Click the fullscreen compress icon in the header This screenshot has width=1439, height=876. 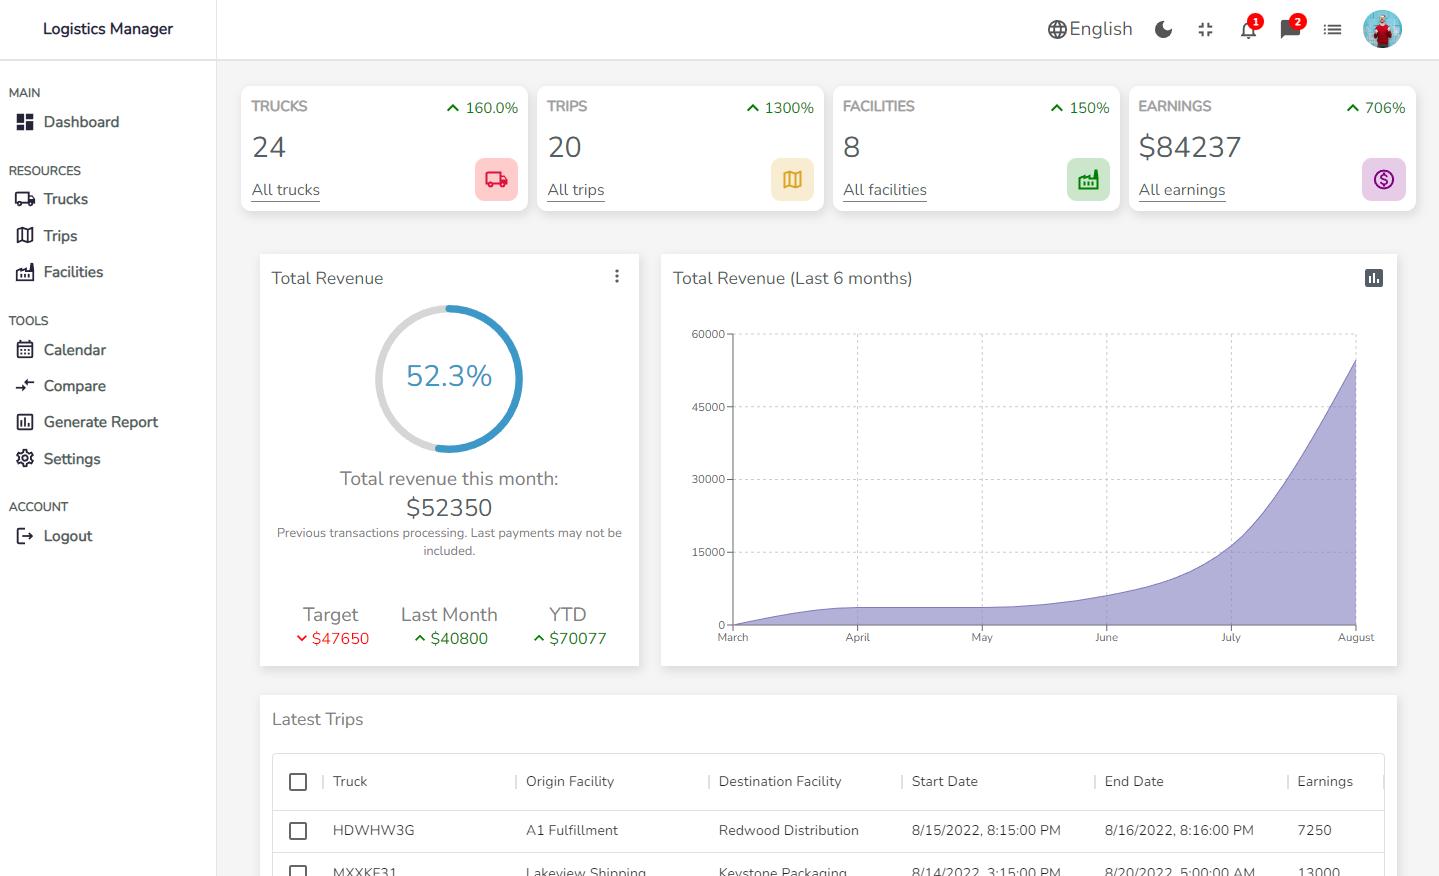coord(1205,29)
